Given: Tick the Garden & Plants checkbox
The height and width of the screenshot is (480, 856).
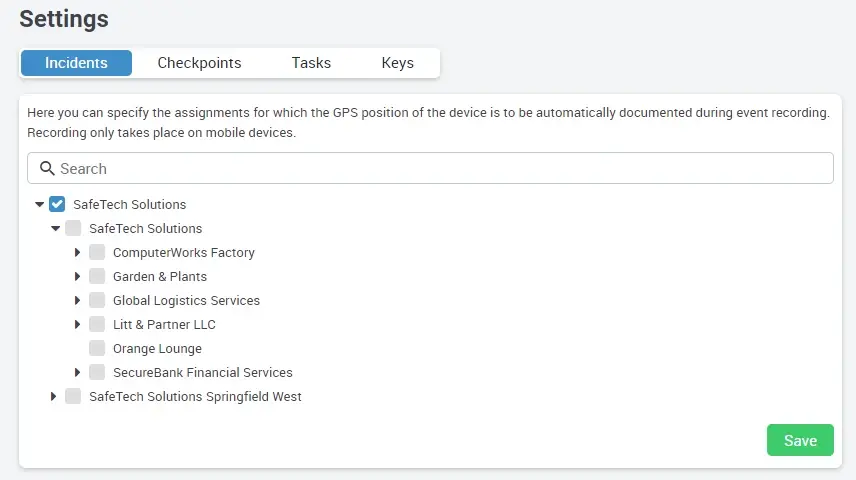Looking at the screenshot, I should pos(97,276).
